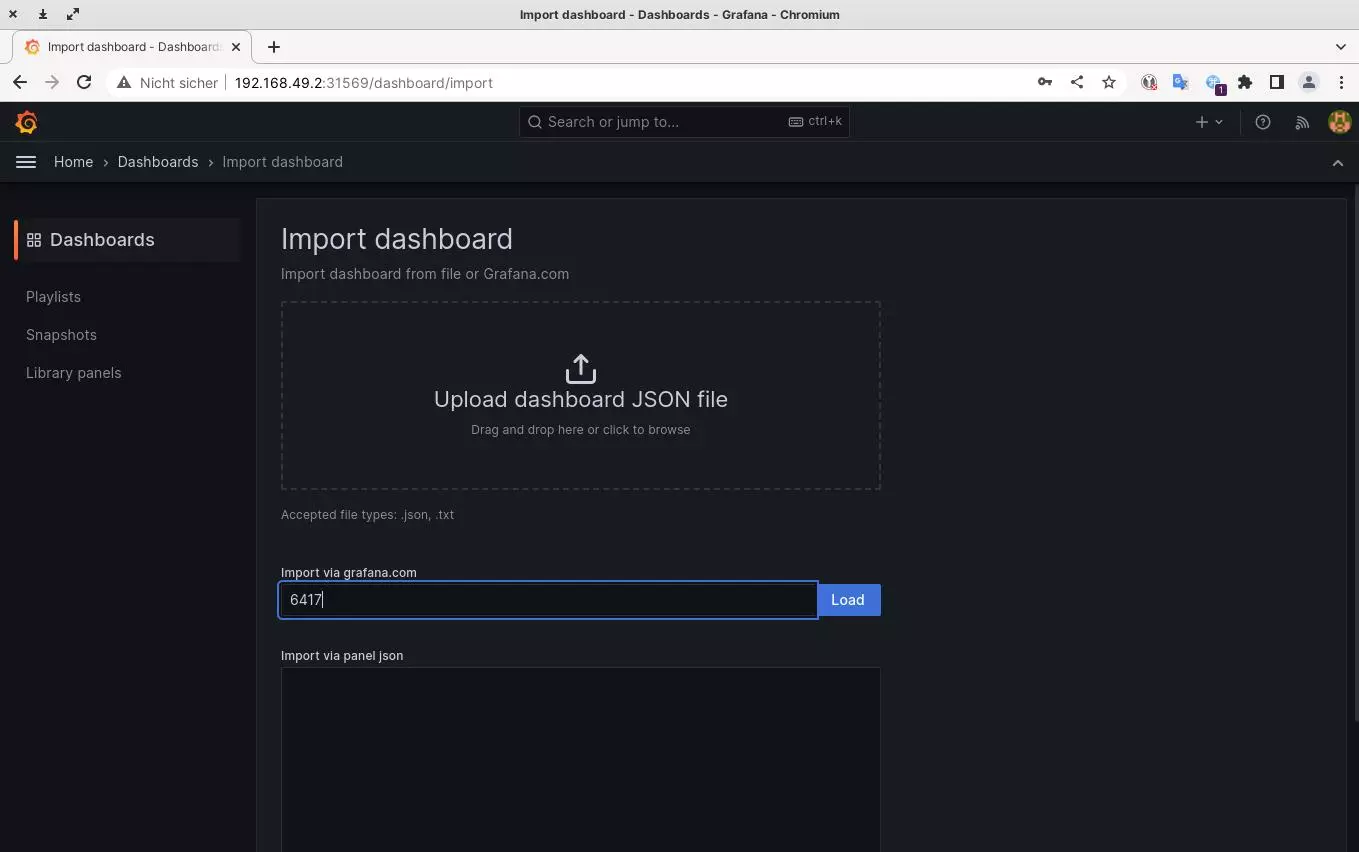The image size is (1359, 852).
Task: Bookmark this page with star icon
Action: pos(1109,83)
